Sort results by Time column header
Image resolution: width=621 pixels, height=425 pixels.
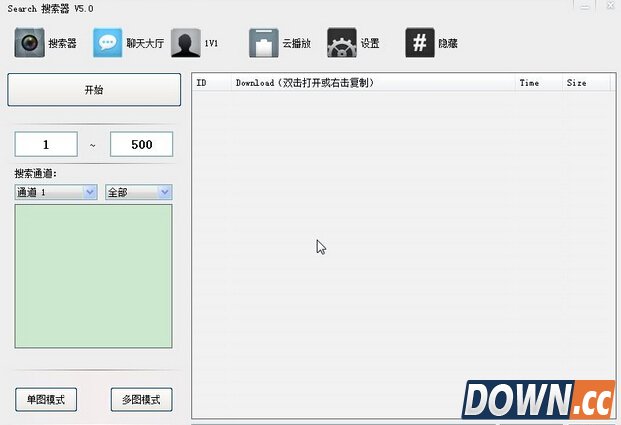click(x=538, y=83)
